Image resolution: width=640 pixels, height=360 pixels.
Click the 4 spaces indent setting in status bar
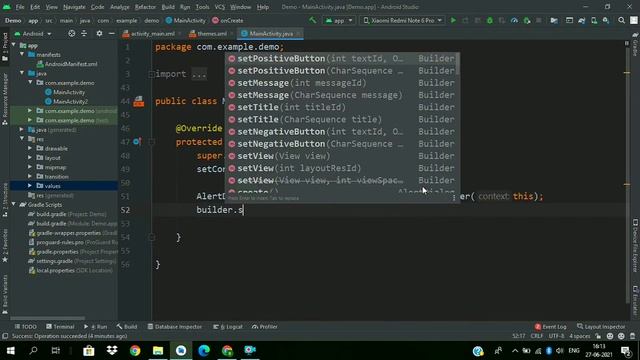pyautogui.click(x=580, y=336)
